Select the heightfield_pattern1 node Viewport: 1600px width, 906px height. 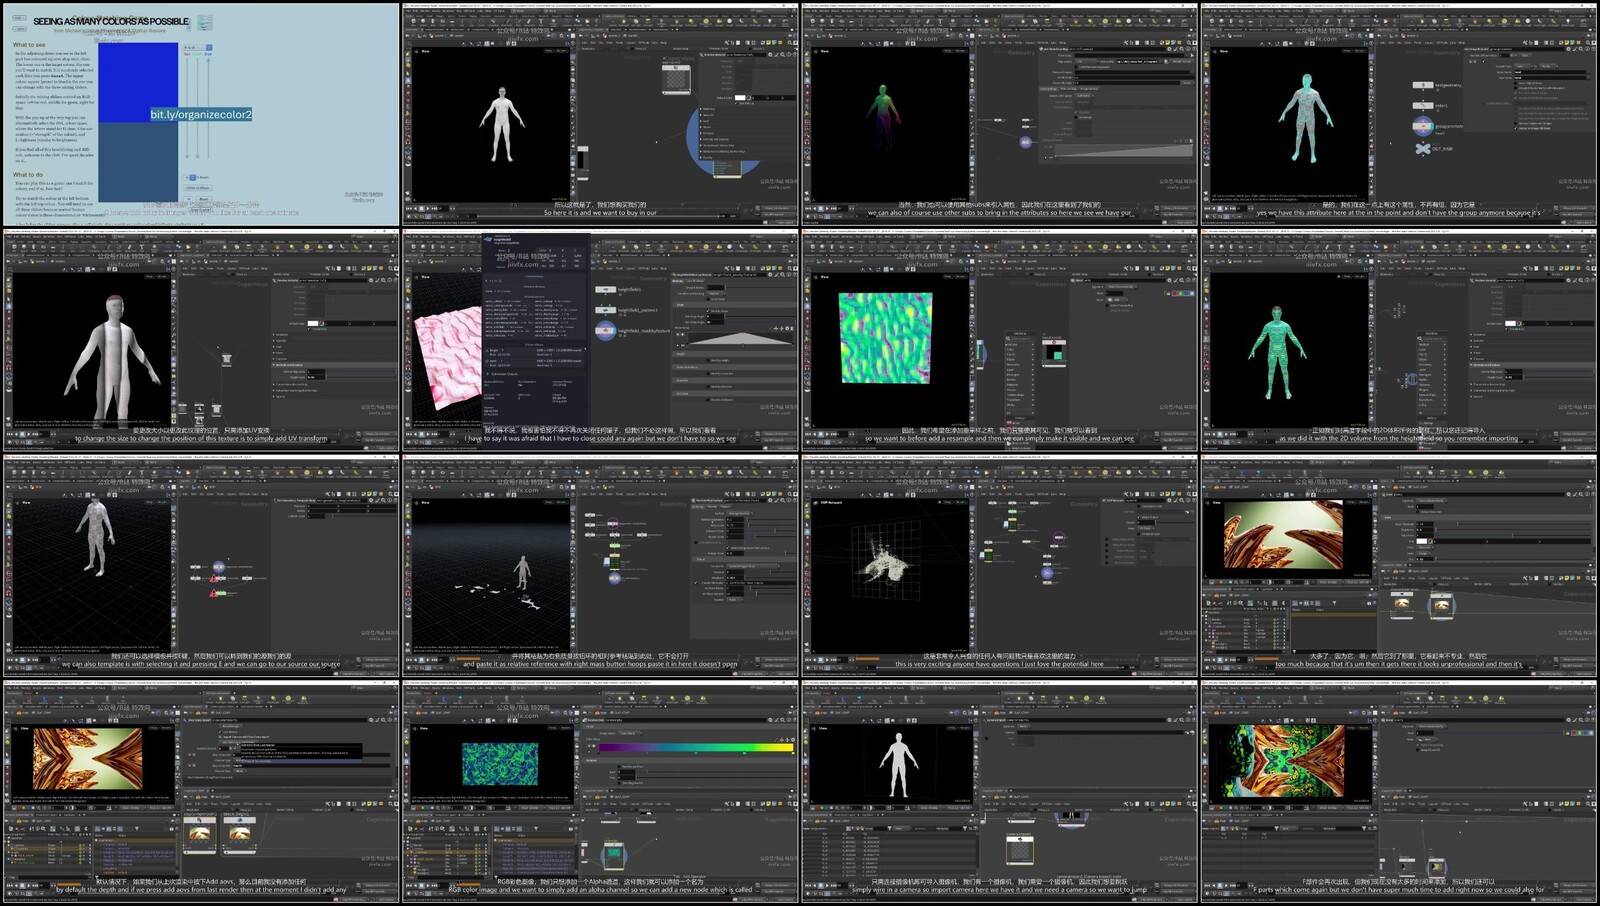(x=605, y=309)
